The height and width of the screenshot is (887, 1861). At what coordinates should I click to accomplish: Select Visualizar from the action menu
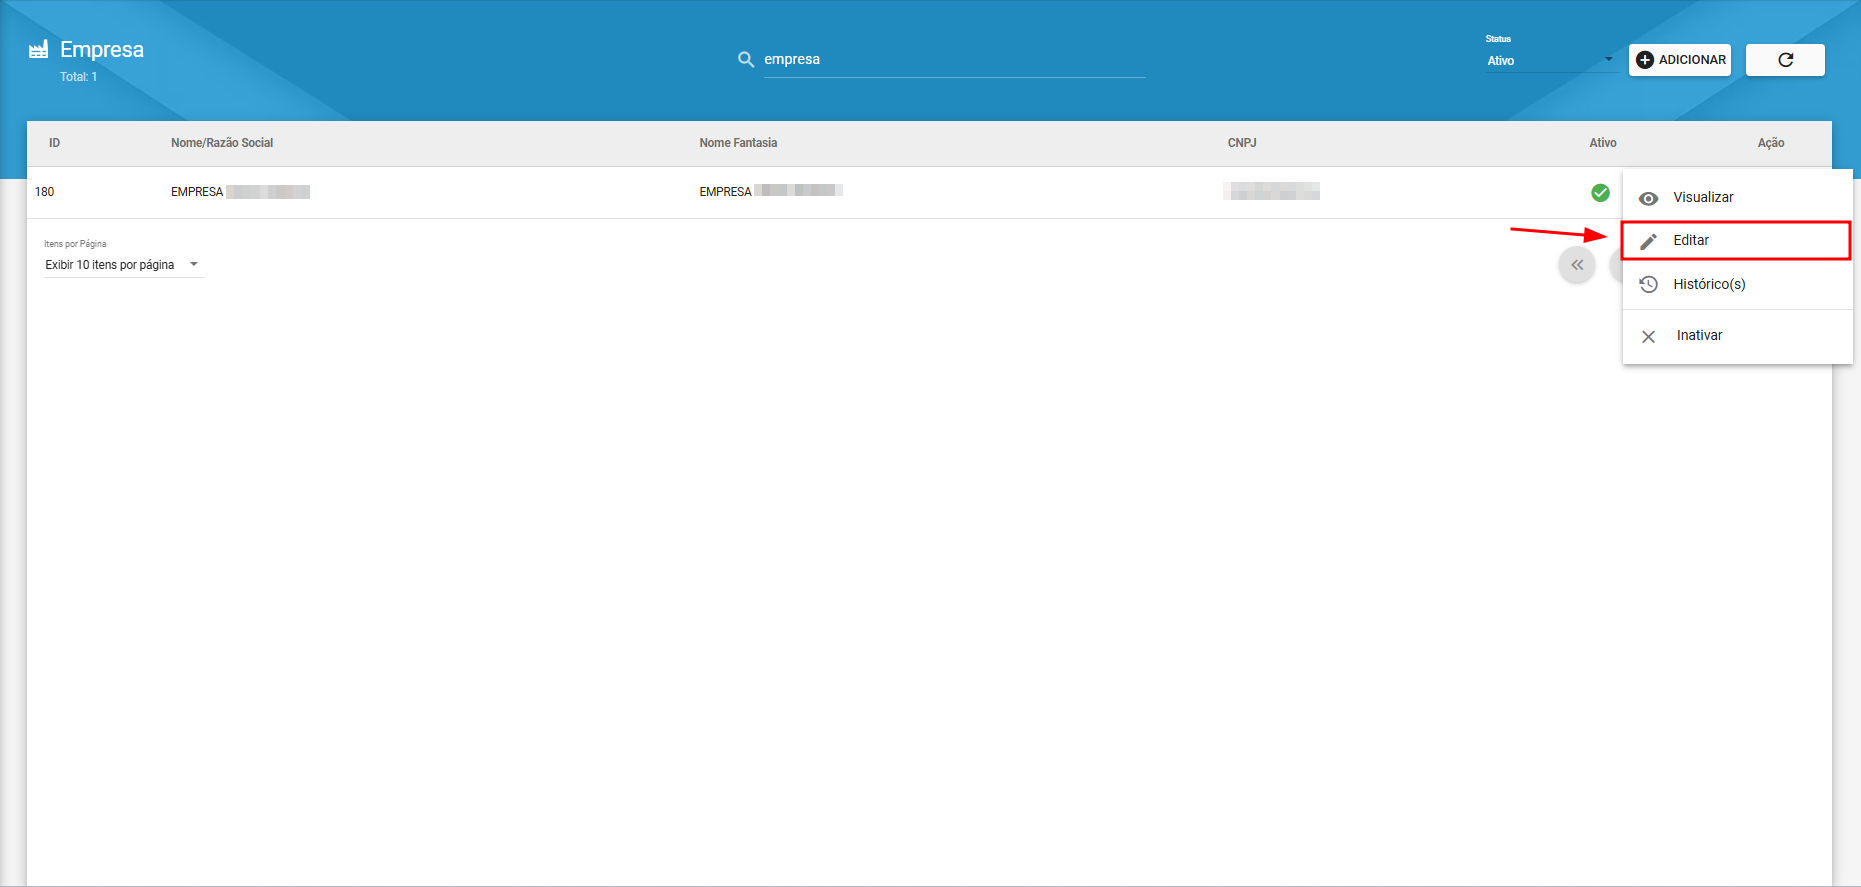point(1737,197)
